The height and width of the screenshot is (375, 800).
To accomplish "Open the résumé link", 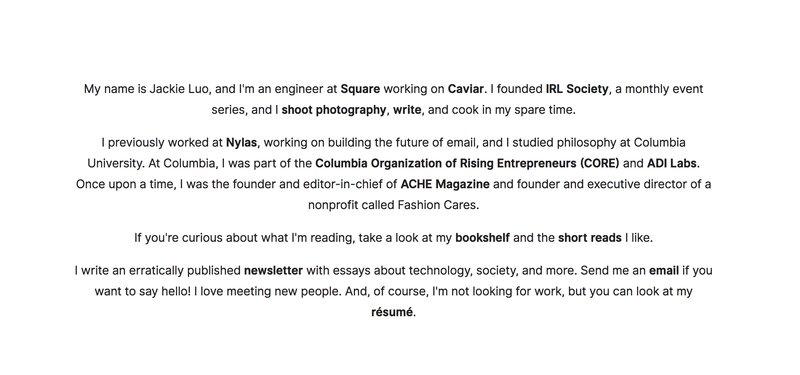I will 392,312.
